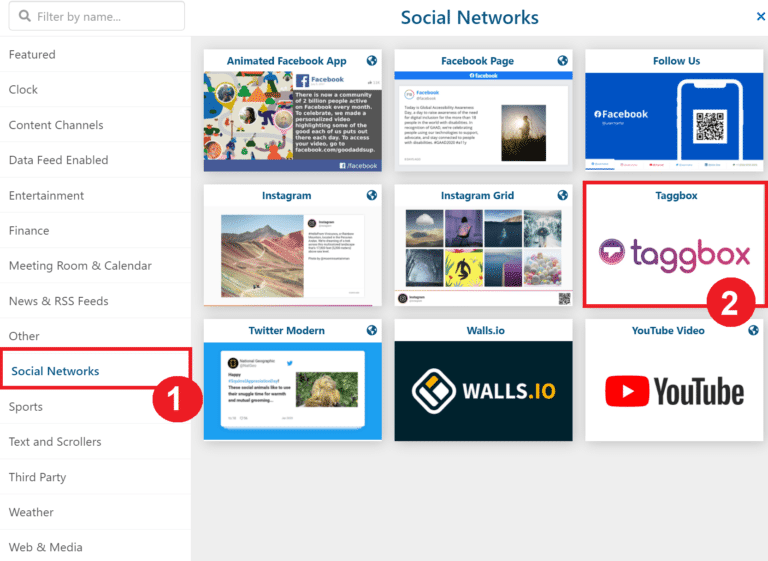Select the Social Networks category
This screenshot has height=561, width=768.
pos(55,371)
